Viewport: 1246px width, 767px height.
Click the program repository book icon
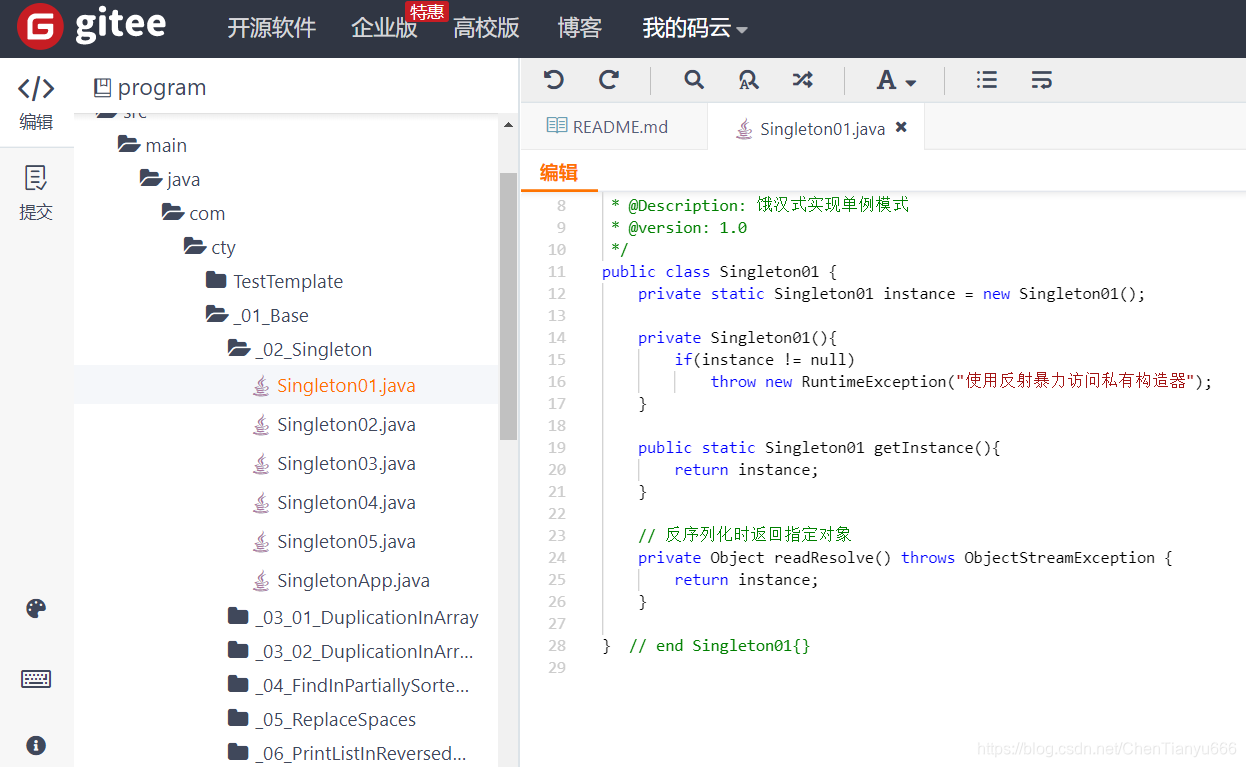point(102,88)
